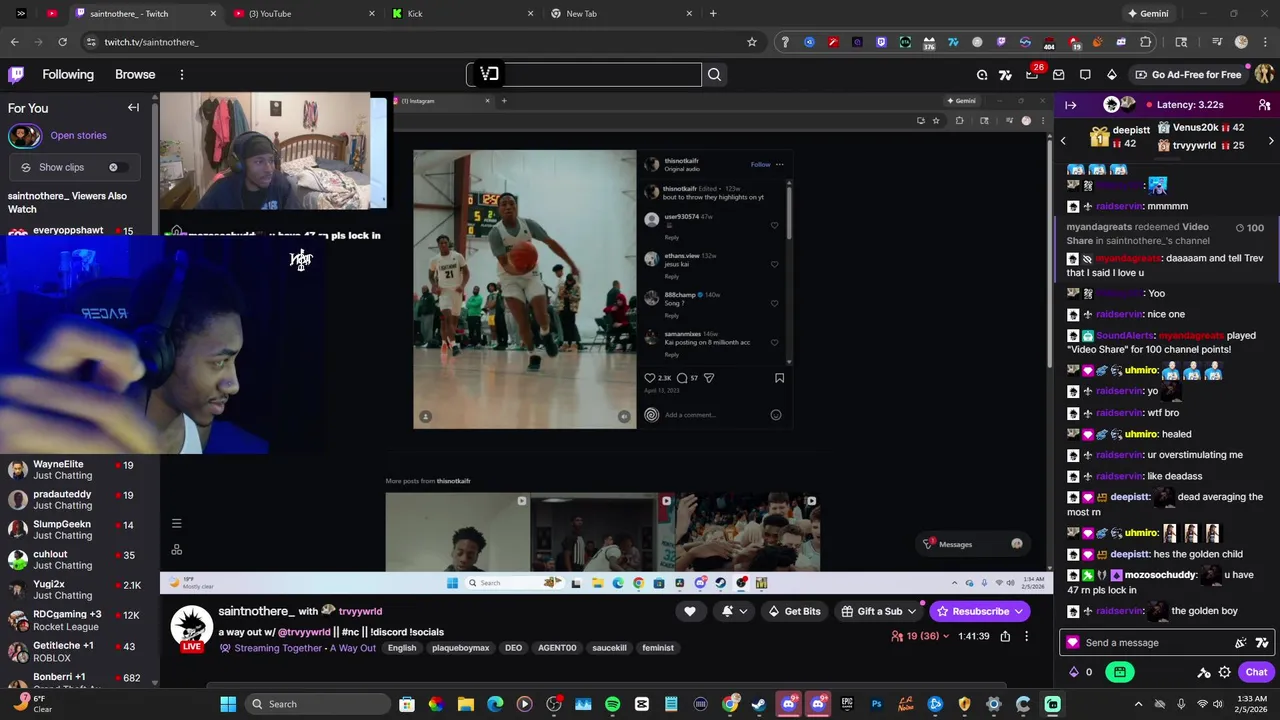
Task: Select the feminist tag
Action: (658, 648)
